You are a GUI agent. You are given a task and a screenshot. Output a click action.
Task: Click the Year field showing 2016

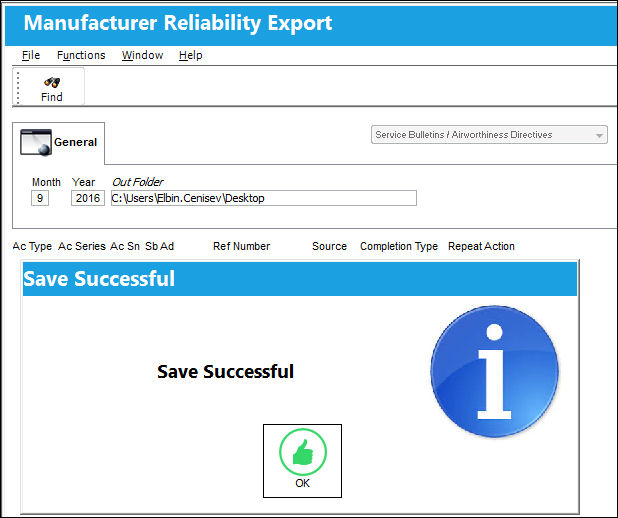pos(87,198)
